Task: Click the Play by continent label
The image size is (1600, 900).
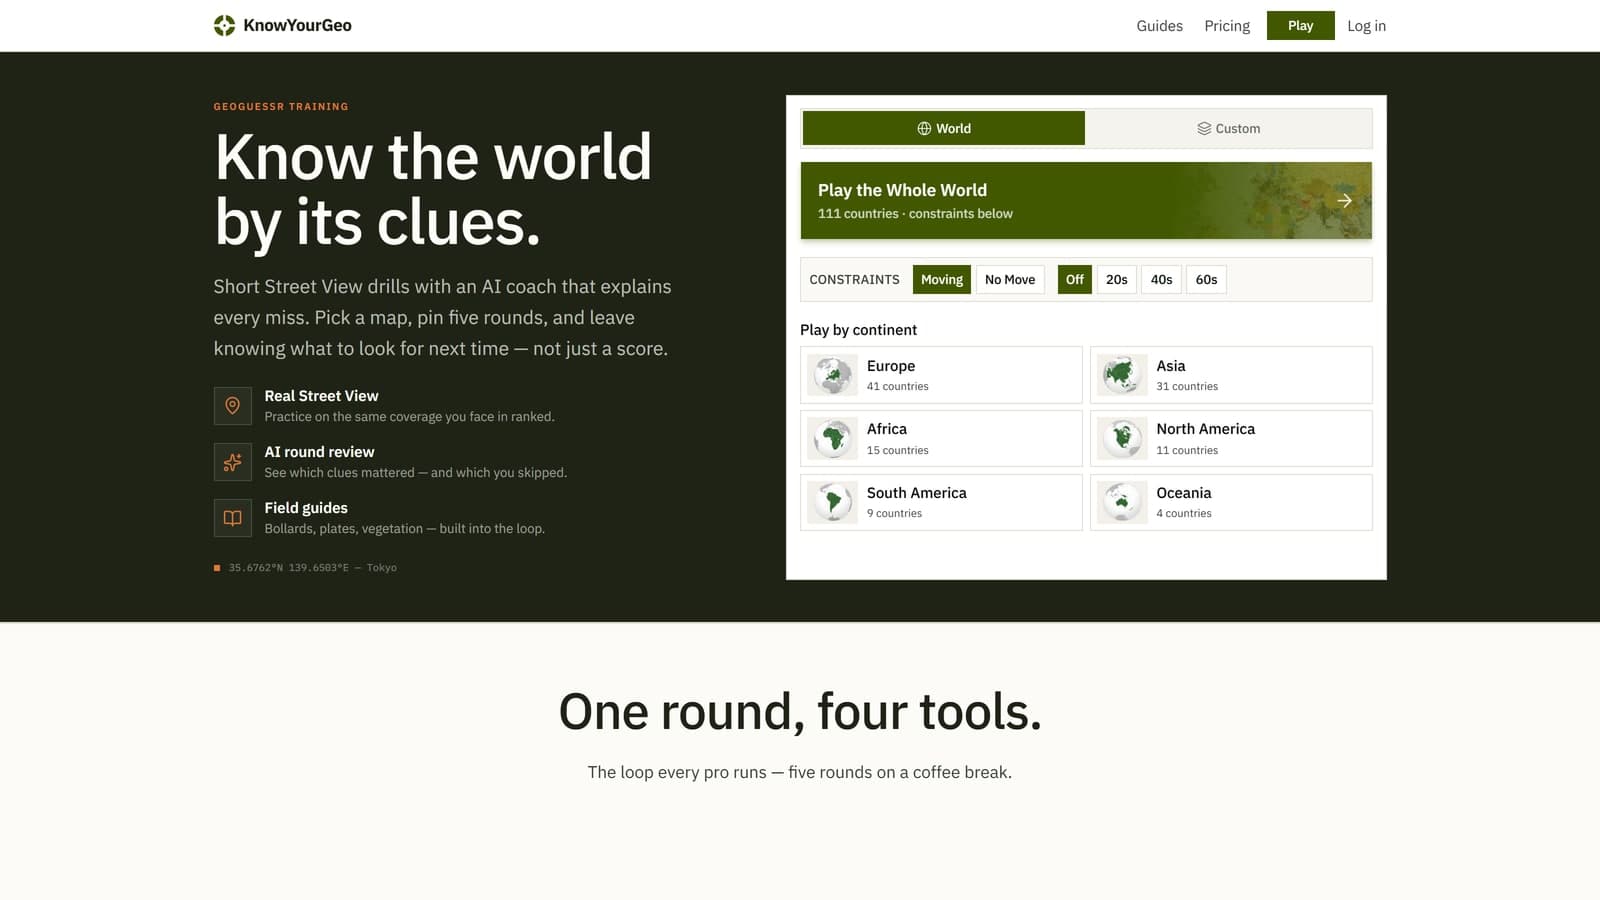Action: tap(858, 330)
